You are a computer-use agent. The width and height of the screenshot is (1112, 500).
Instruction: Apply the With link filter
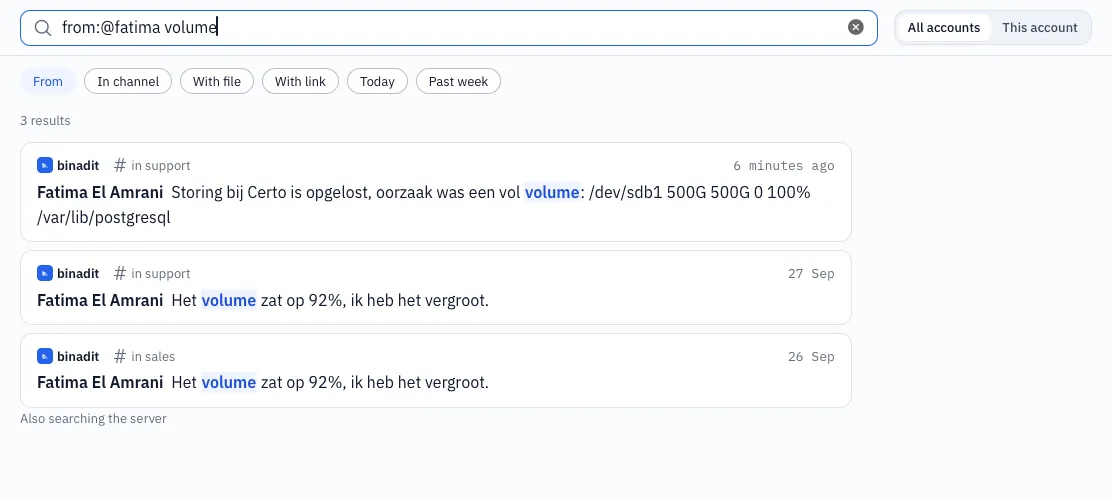point(300,82)
